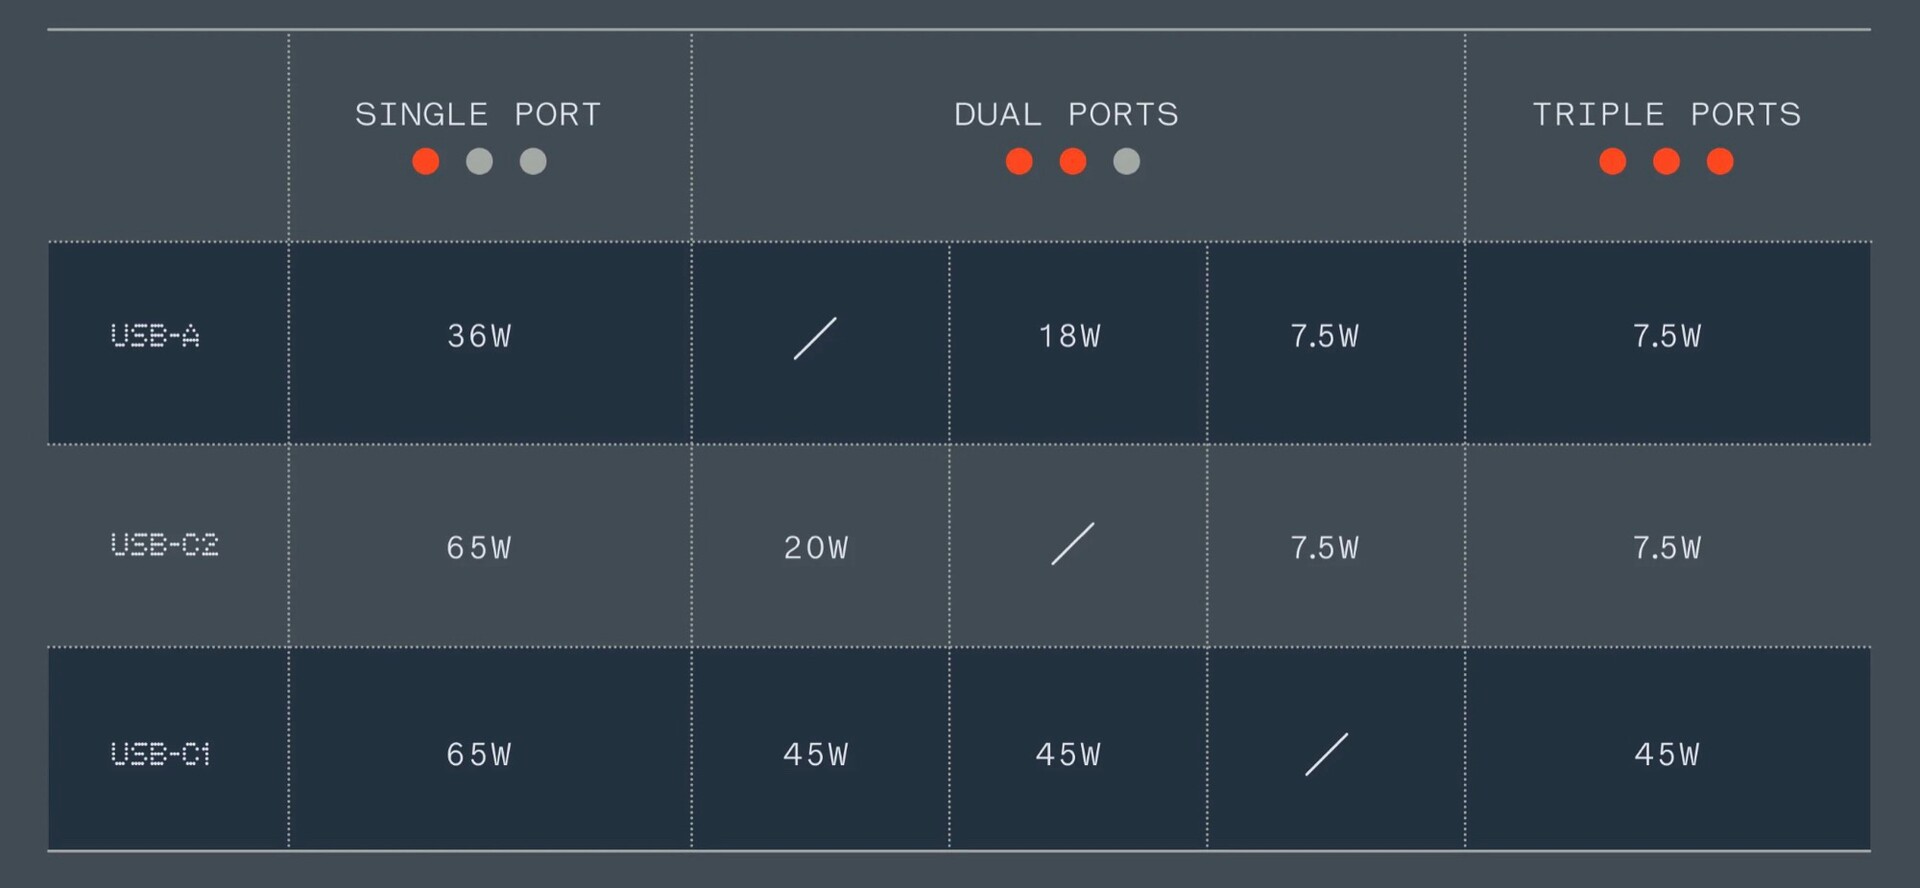Select the Dual Ports column header
The image size is (1920, 888).
(x=1066, y=114)
